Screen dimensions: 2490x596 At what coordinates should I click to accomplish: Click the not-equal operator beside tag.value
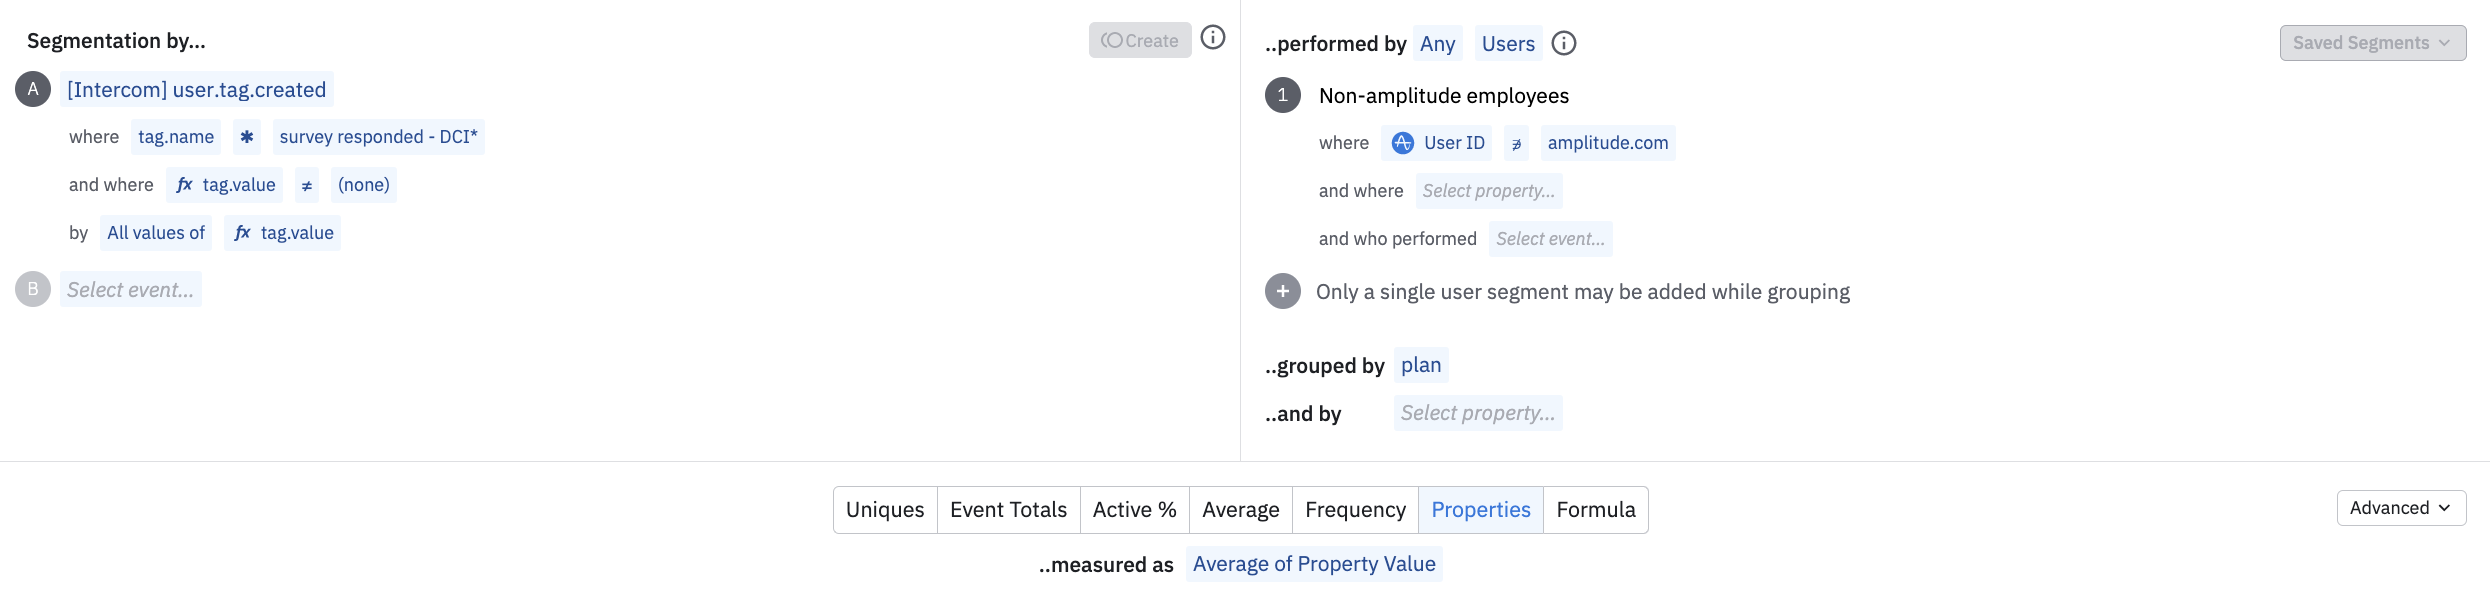click(x=306, y=185)
